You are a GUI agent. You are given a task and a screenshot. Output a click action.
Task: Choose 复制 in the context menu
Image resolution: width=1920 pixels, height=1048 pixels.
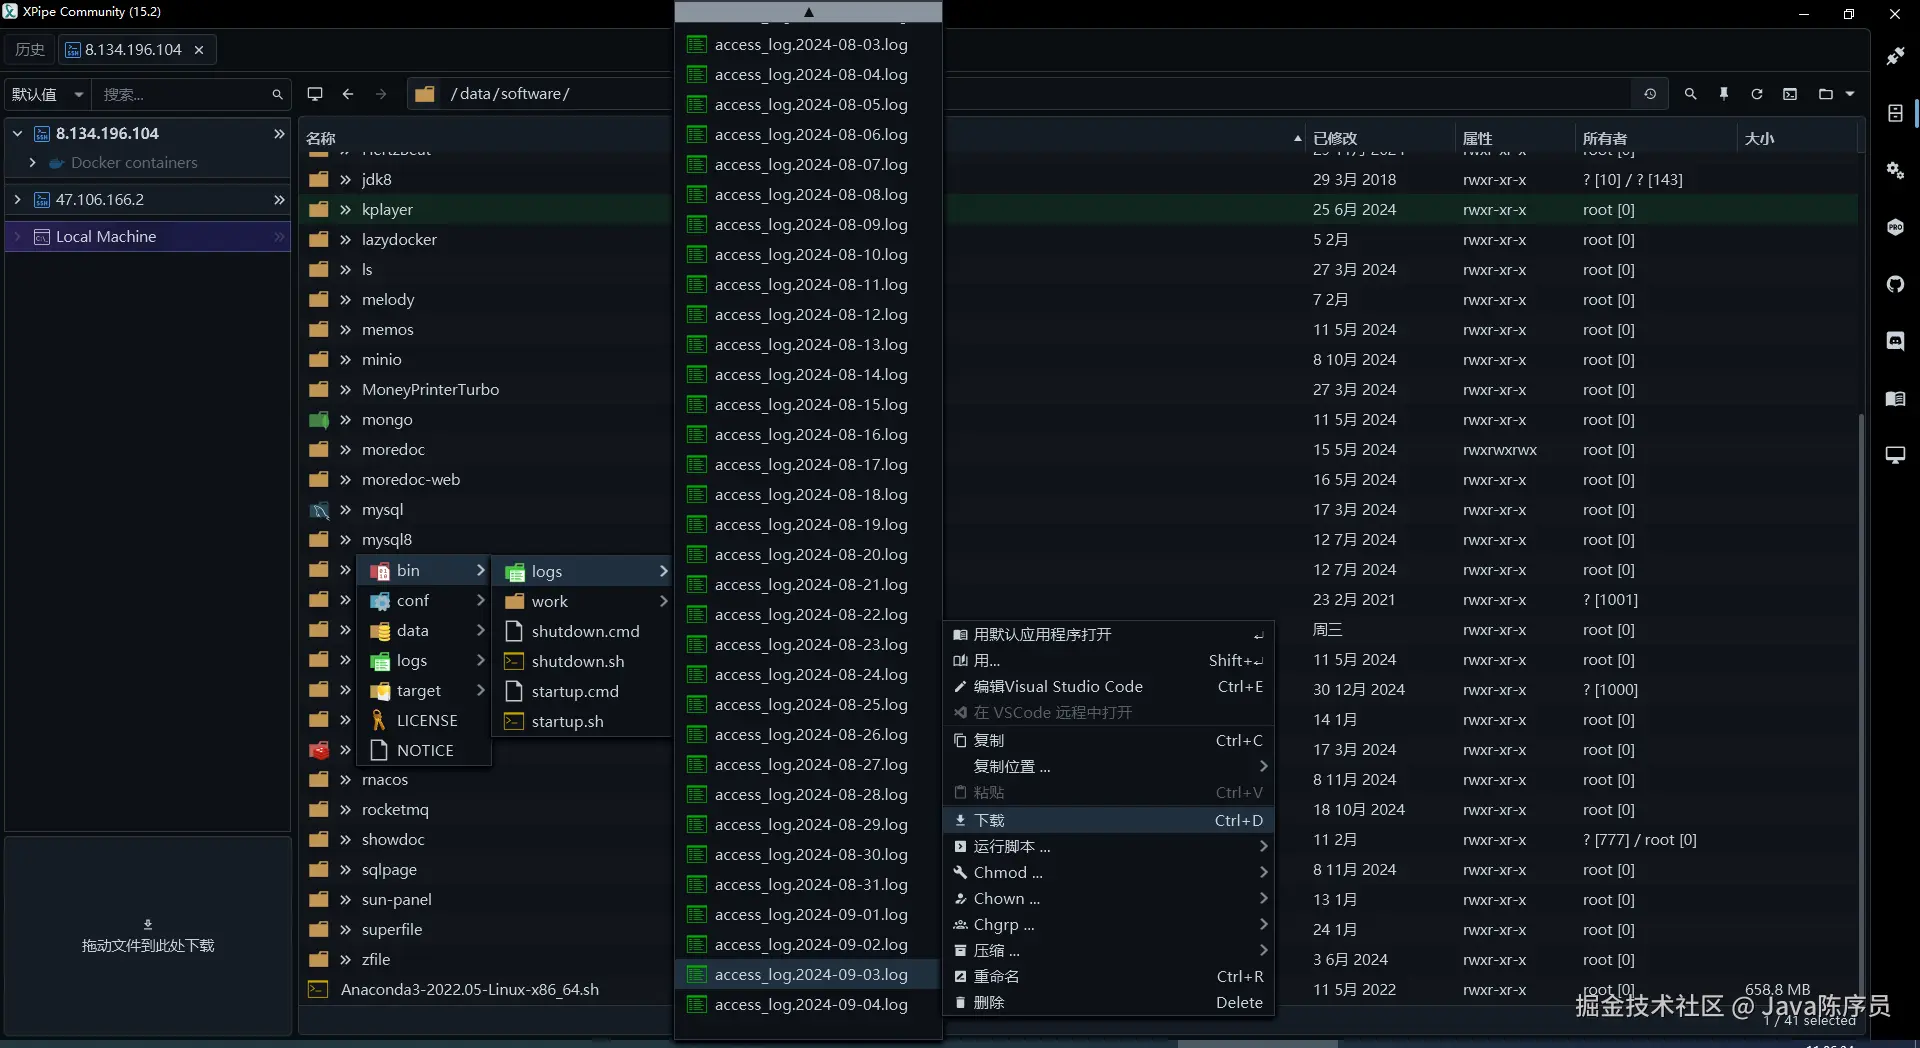[x=1108, y=741]
